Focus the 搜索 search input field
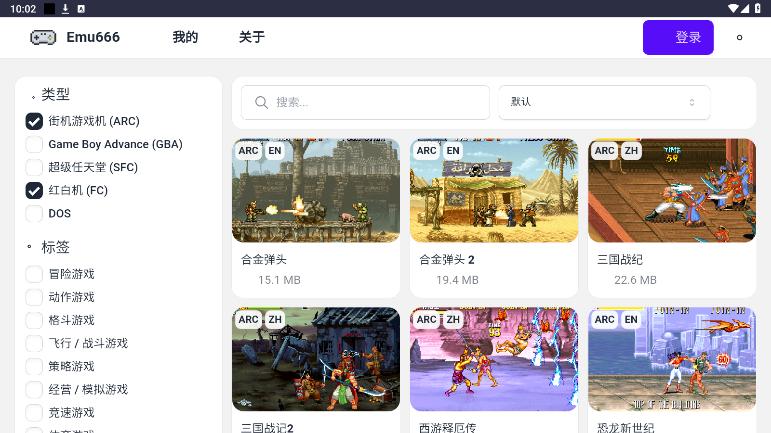Screen dimensions: 771x433 (365, 102)
